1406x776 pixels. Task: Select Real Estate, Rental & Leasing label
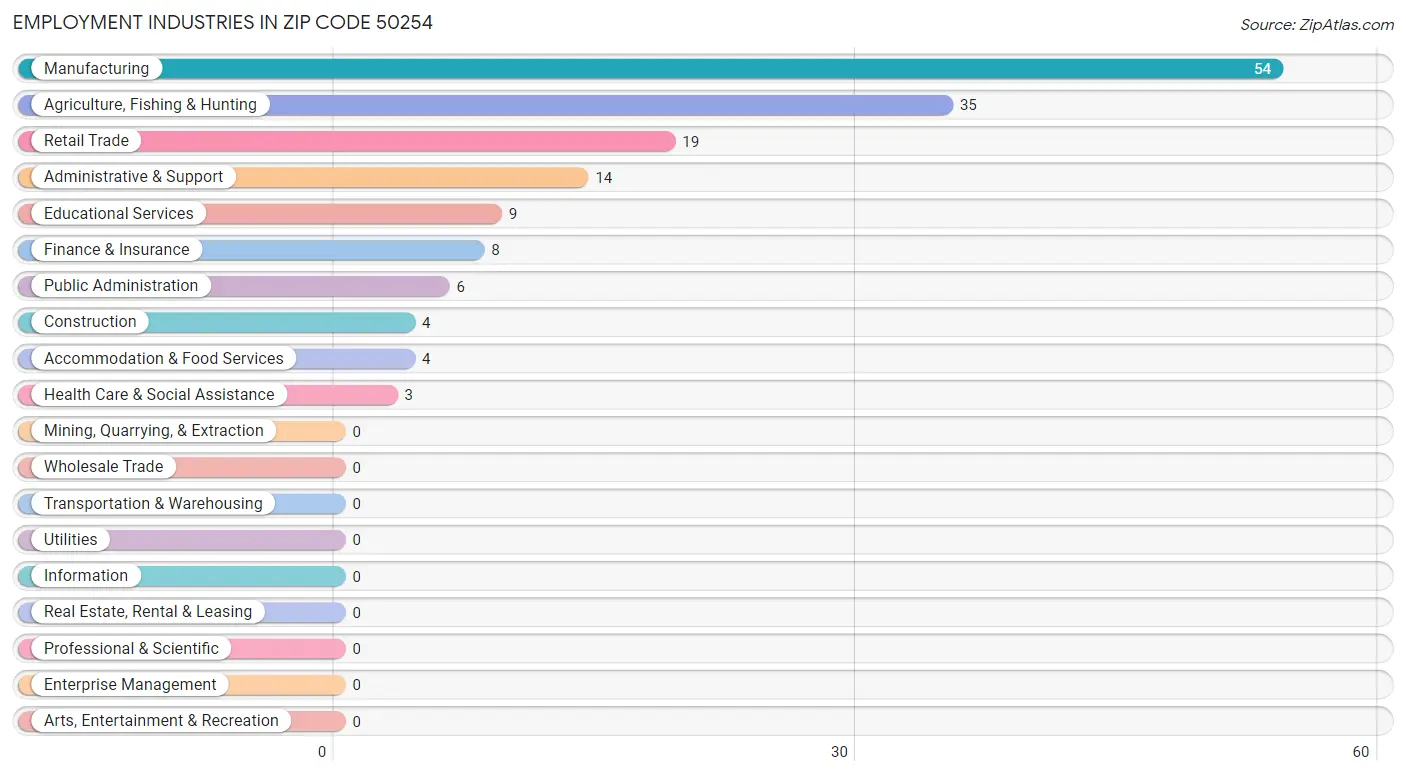coord(148,611)
